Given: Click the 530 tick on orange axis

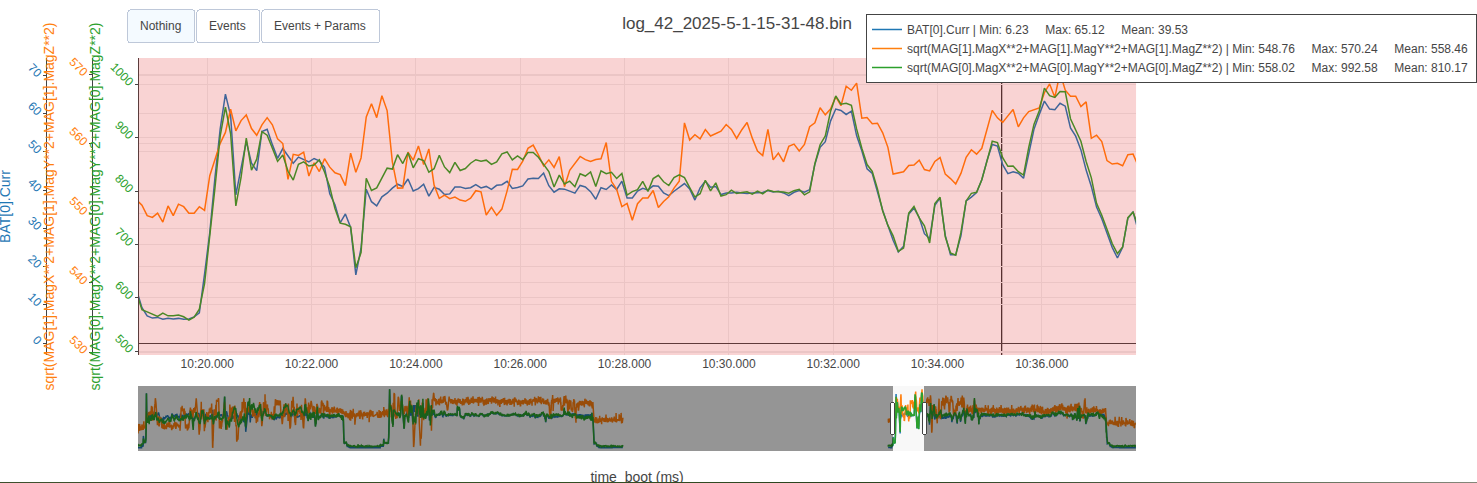Looking at the screenshot, I should click(78, 343).
